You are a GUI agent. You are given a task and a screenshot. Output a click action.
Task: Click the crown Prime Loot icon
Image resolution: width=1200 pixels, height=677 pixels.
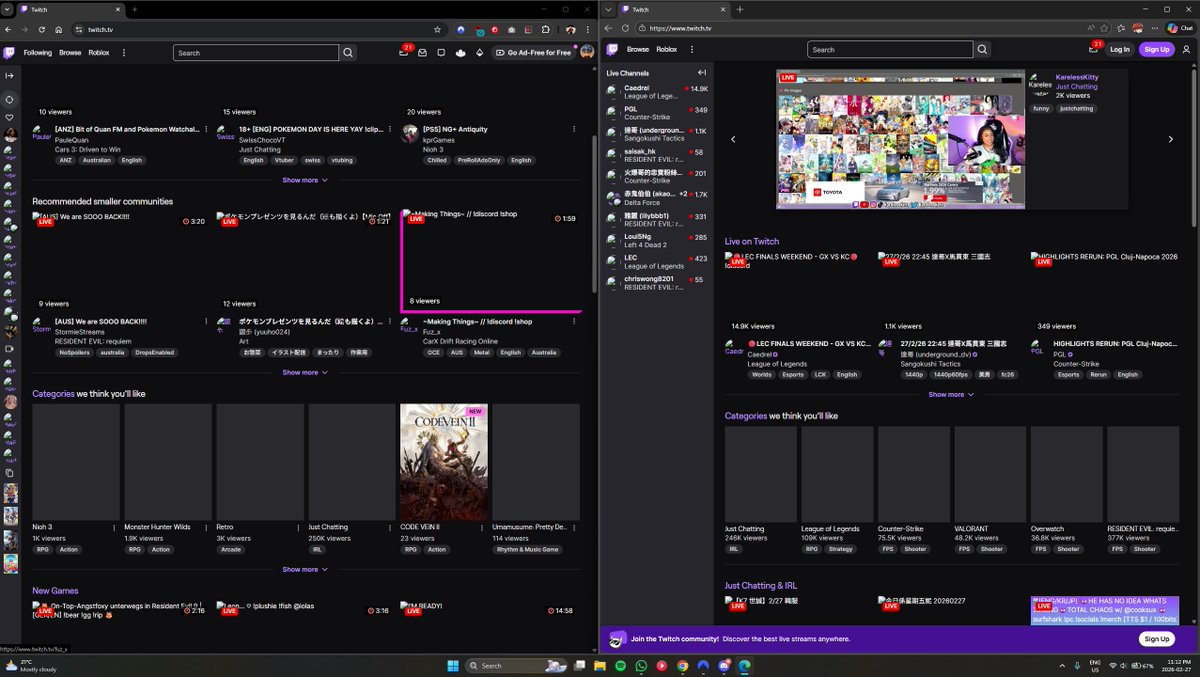[x=460, y=52]
